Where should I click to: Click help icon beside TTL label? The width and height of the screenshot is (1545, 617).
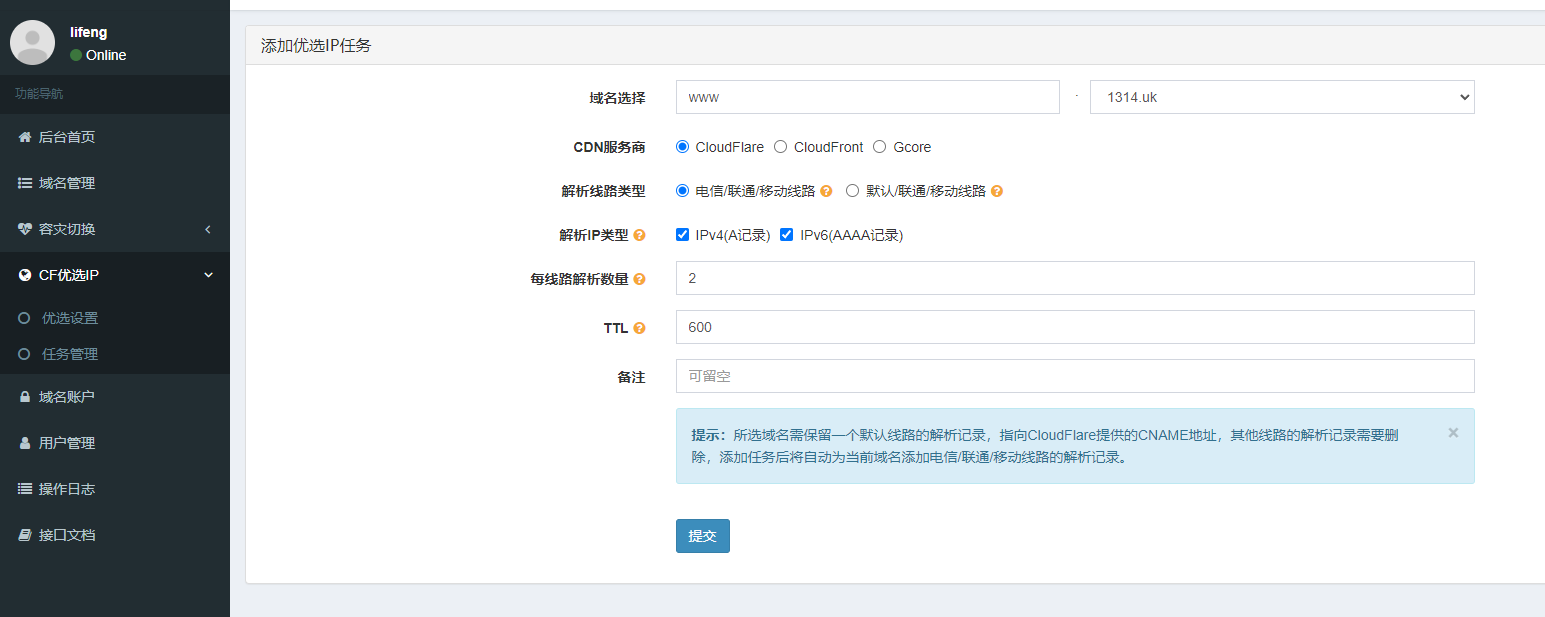(639, 328)
